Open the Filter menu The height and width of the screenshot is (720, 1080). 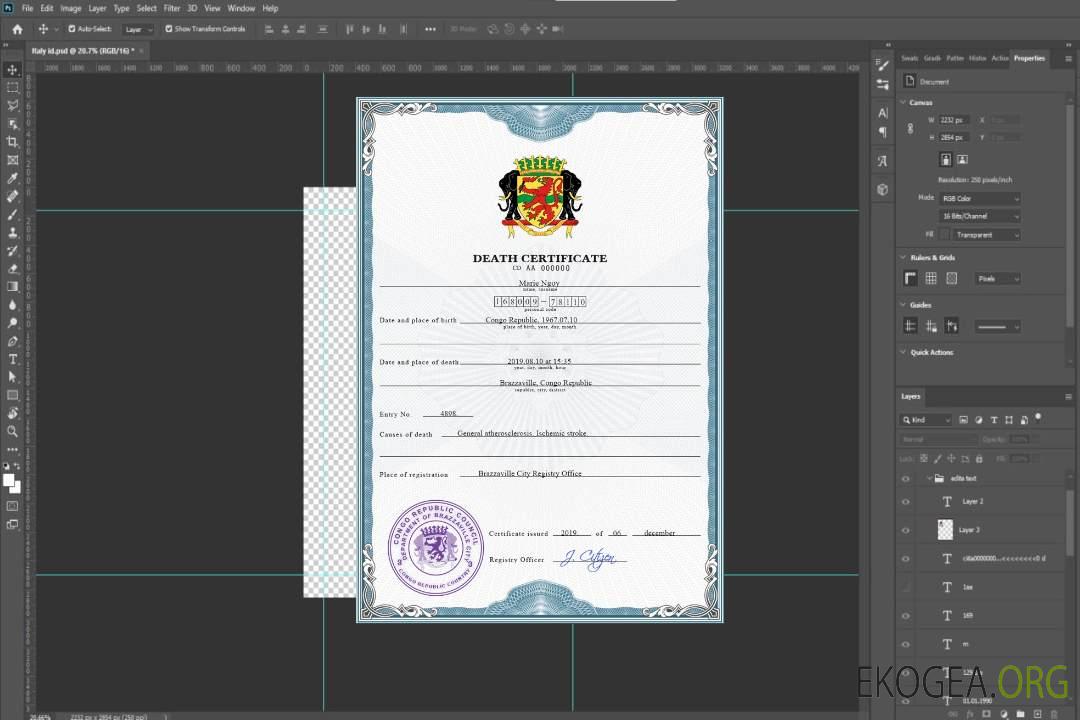(172, 8)
